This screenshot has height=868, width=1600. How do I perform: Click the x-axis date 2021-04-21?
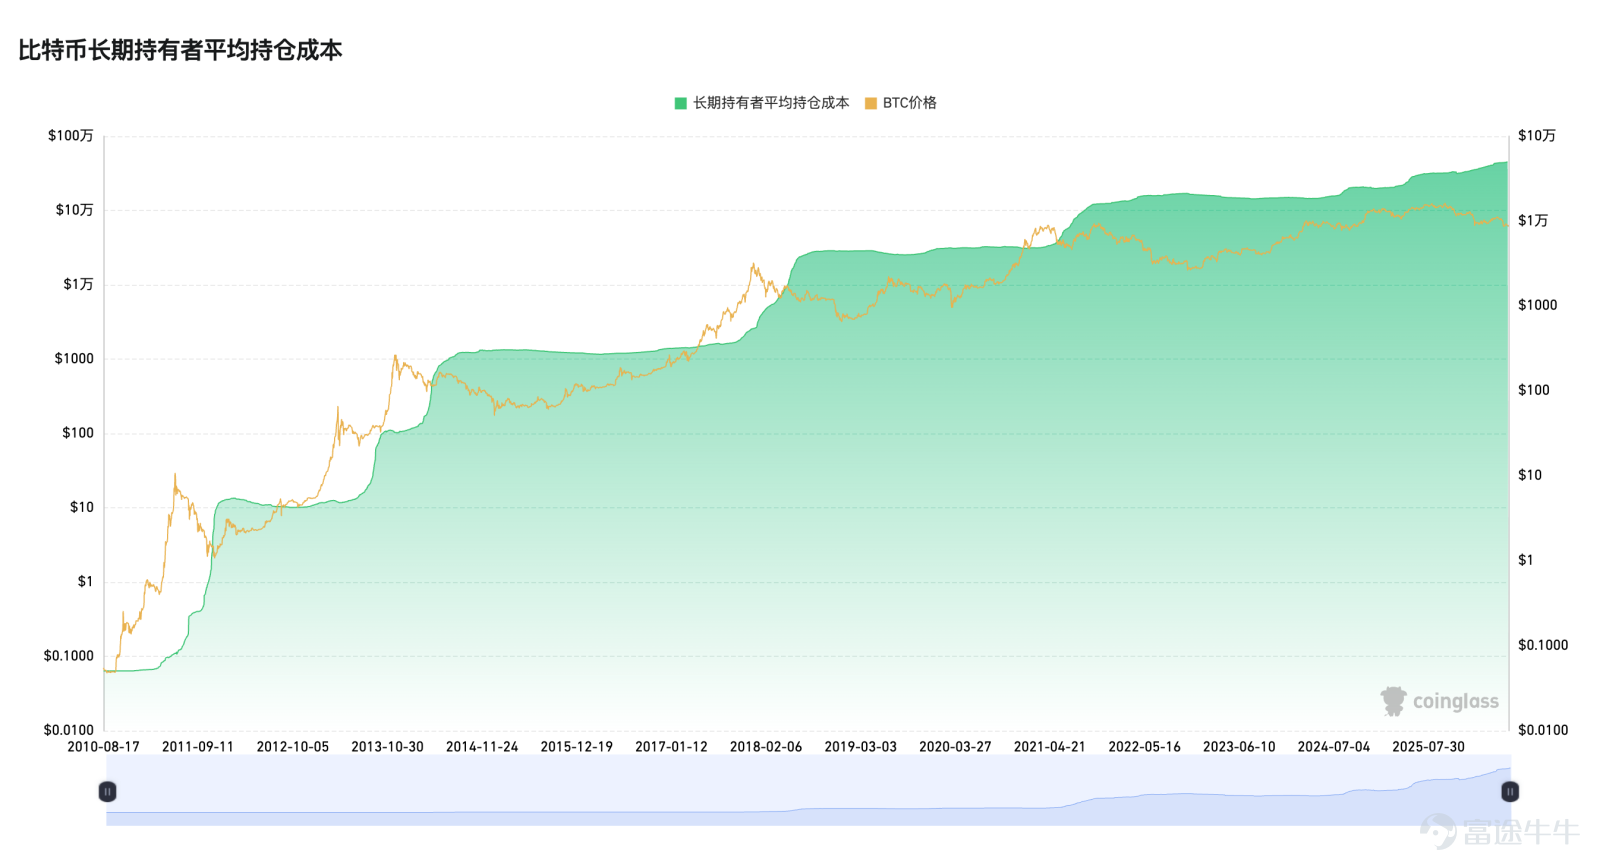pos(1050,747)
